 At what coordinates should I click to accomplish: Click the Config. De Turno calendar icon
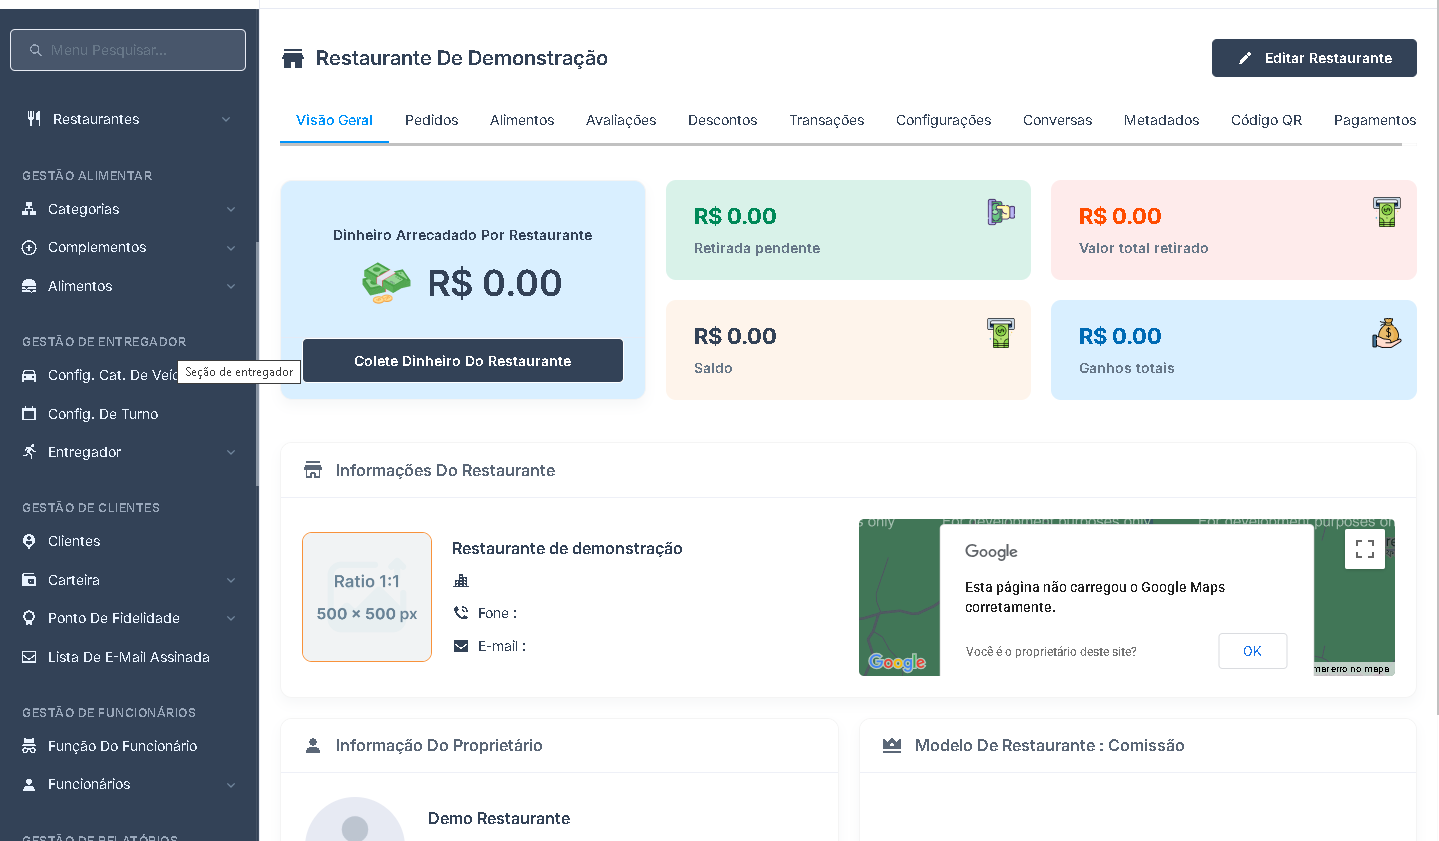click(x=29, y=414)
